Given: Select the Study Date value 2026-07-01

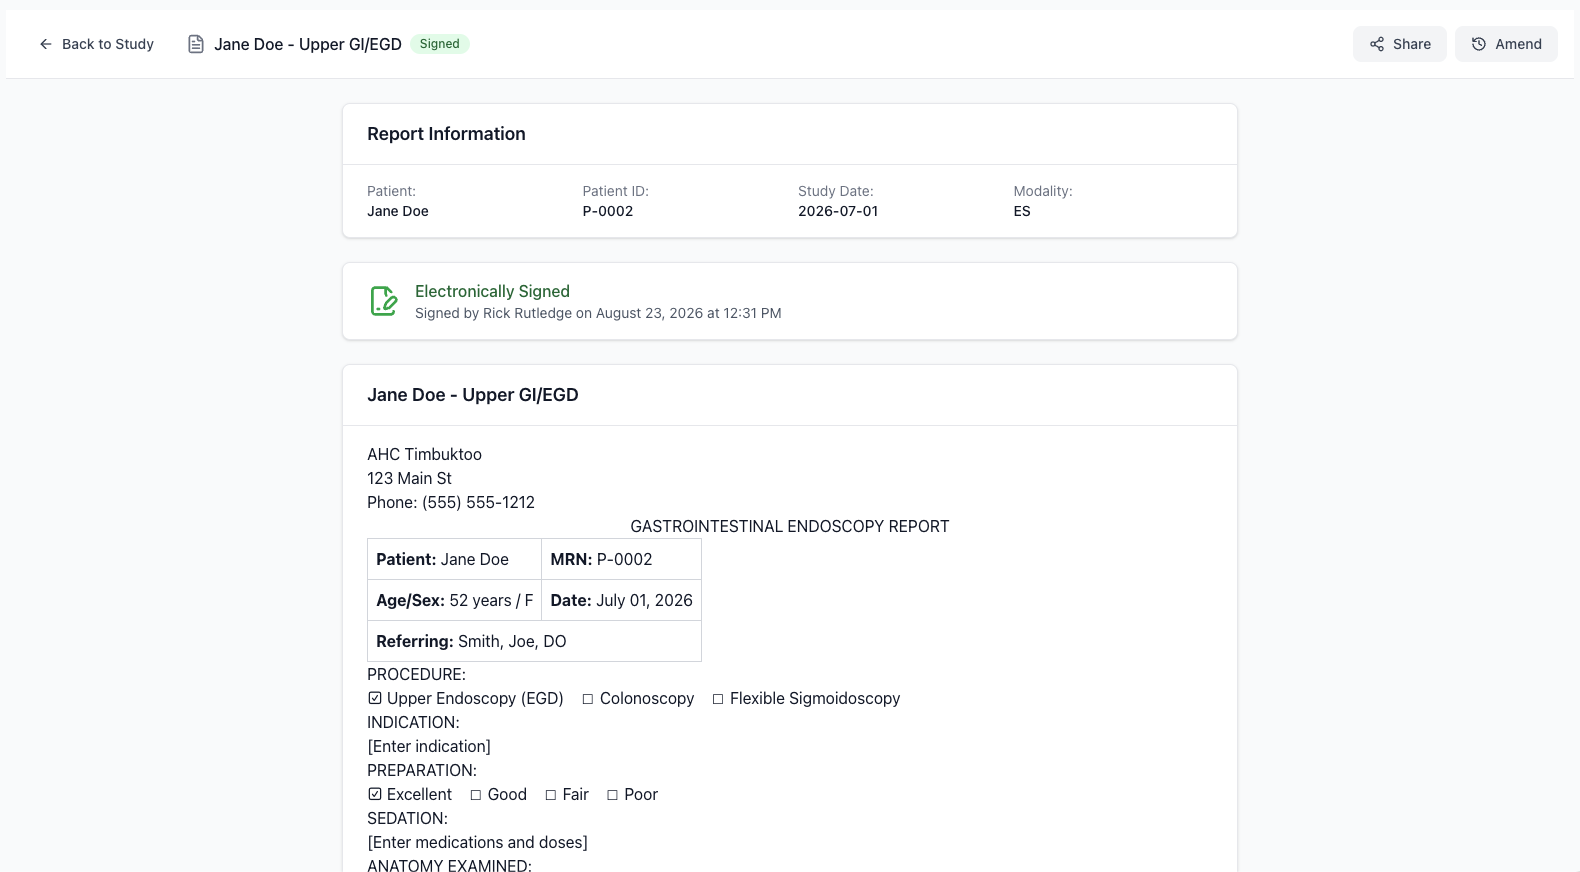Looking at the screenshot, I should point(838,211).
